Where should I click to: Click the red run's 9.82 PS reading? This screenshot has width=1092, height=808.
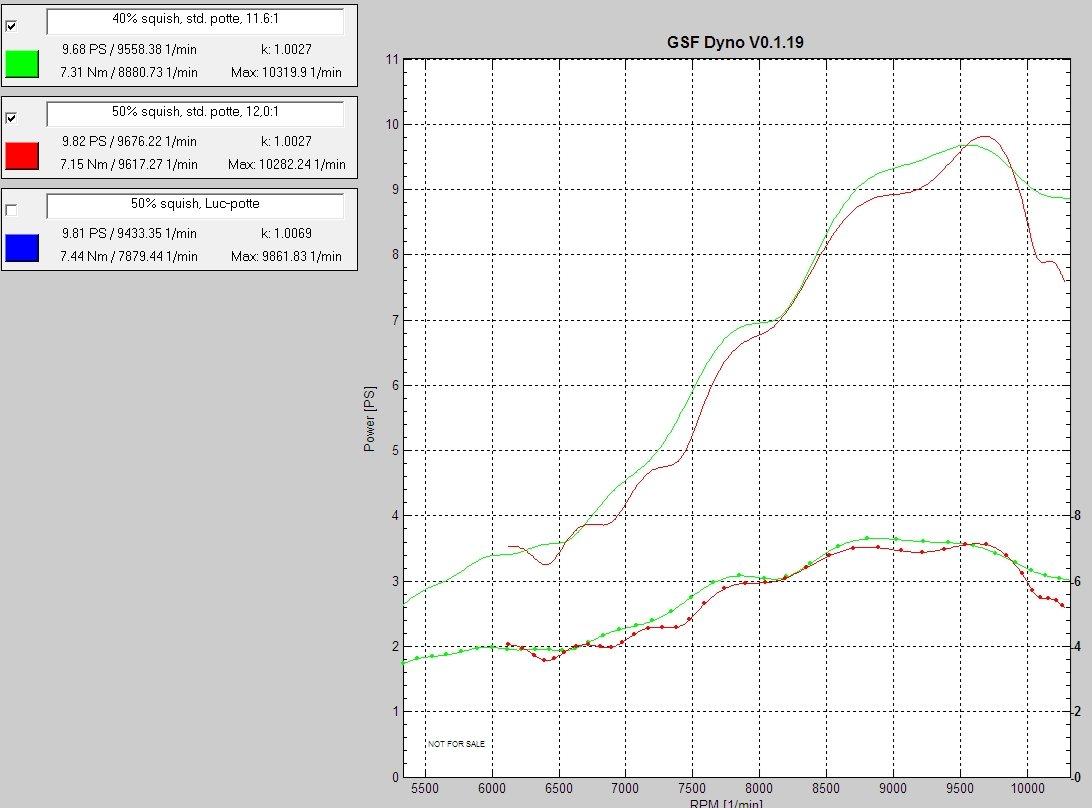(129, 141)
